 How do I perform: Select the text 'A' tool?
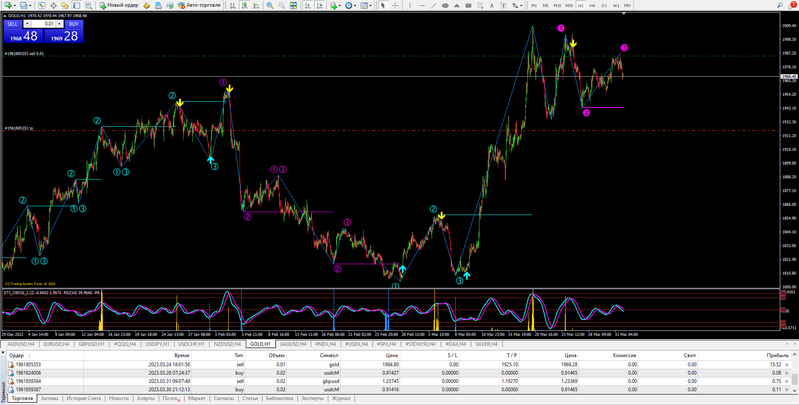click(x=492, y=6)
